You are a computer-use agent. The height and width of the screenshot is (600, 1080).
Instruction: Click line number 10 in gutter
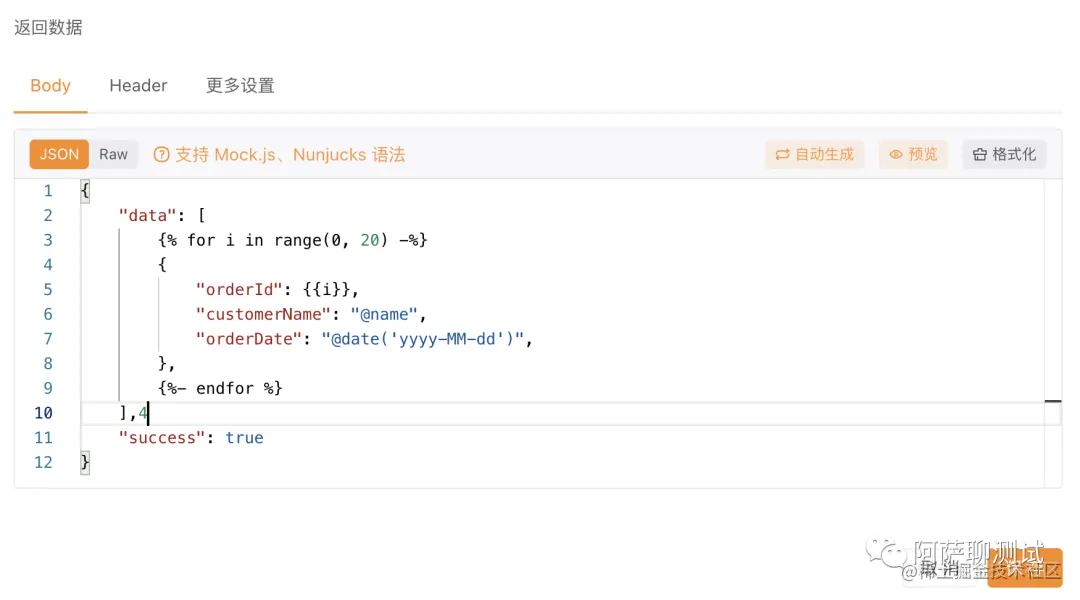point(43,413)
